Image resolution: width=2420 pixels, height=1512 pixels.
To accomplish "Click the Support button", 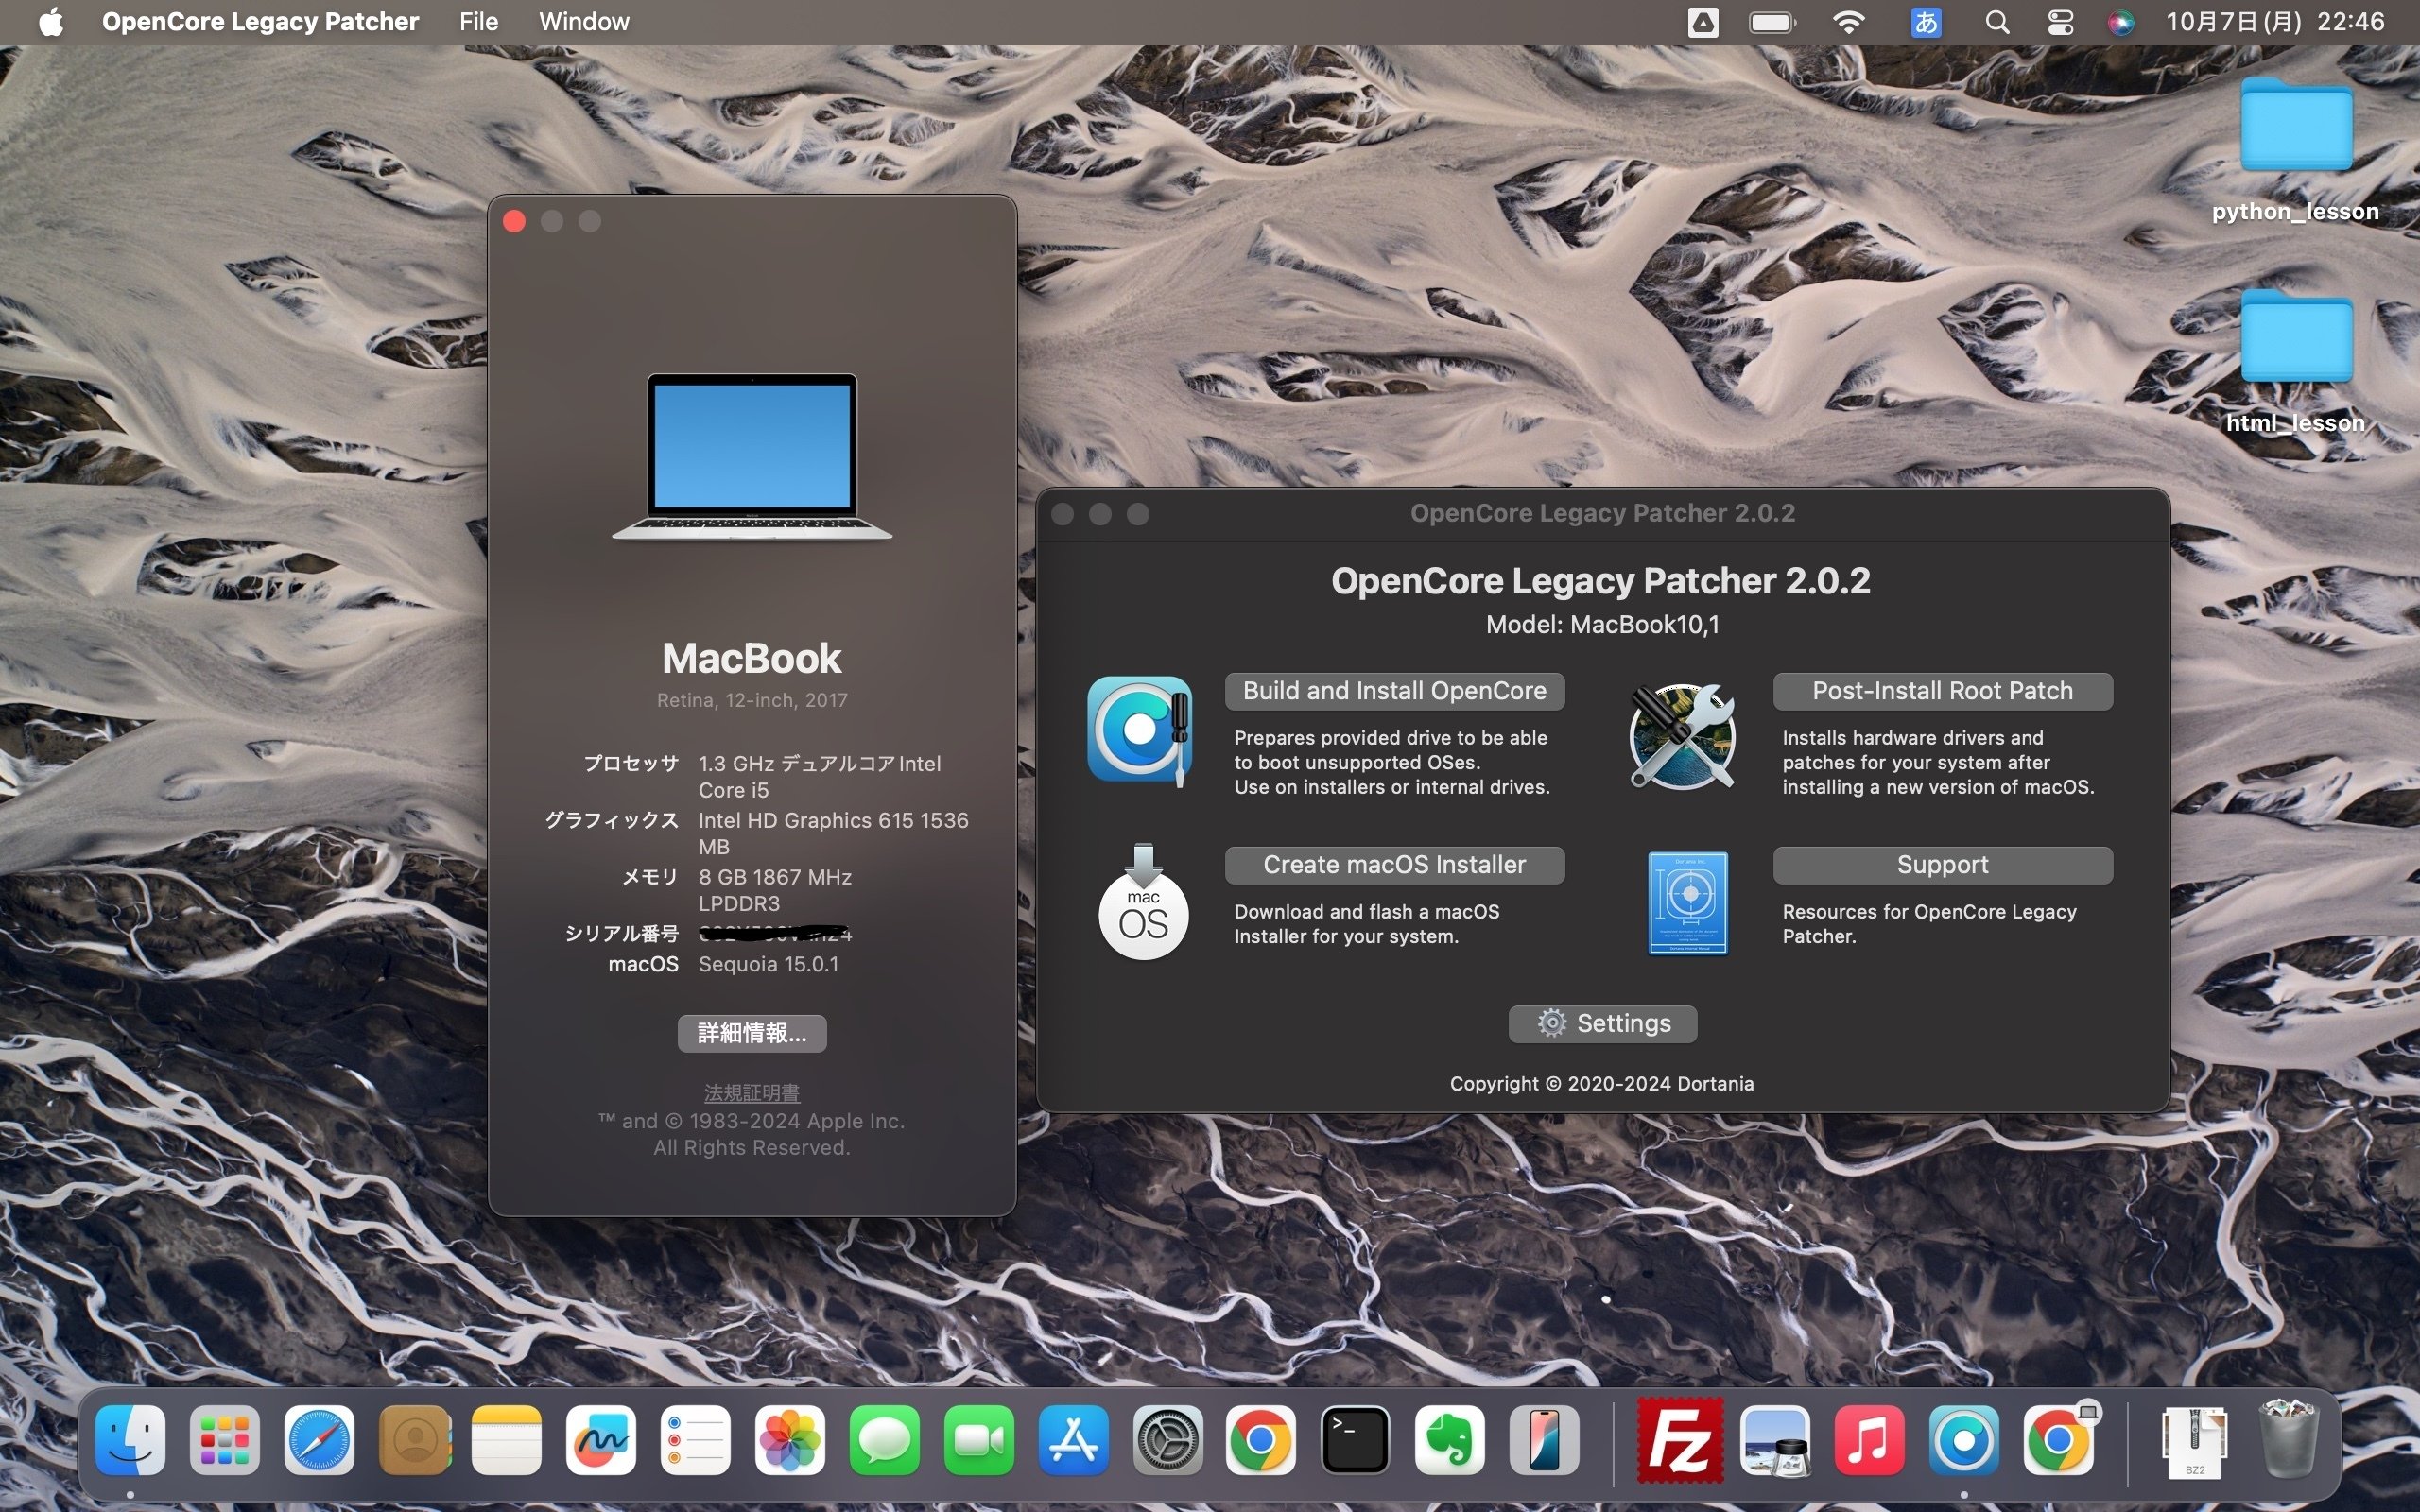I will [1942, 865].
